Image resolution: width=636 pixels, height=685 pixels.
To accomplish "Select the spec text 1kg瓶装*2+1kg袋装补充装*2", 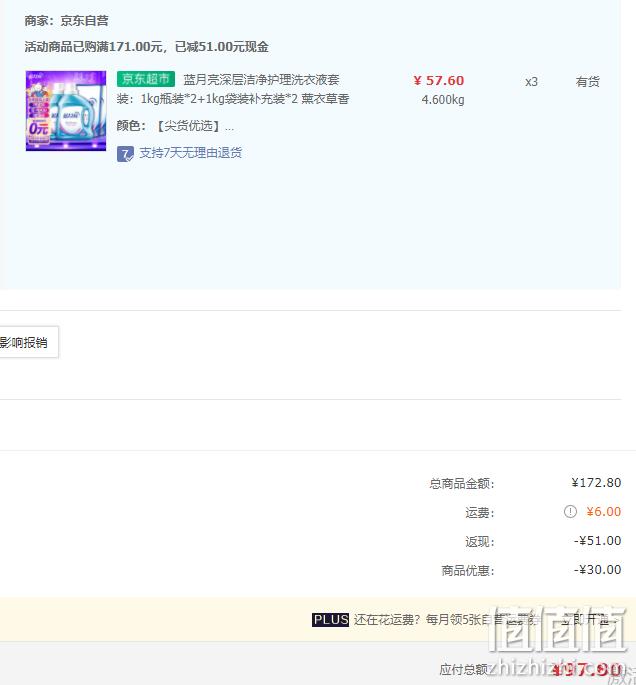I will click(x=219, y=99).
